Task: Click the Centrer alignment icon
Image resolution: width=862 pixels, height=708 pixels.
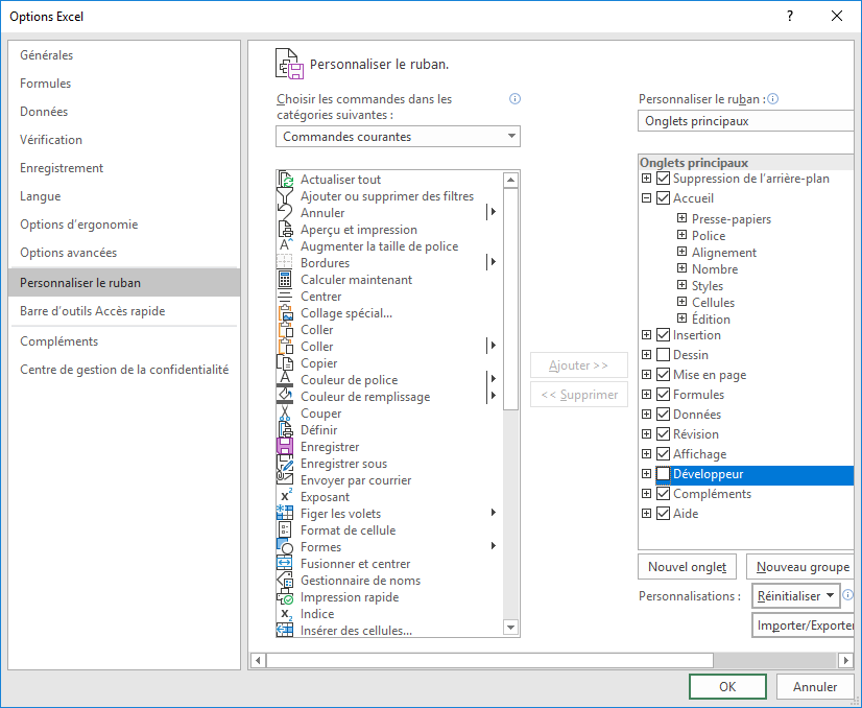Action: tap(285, 296)
